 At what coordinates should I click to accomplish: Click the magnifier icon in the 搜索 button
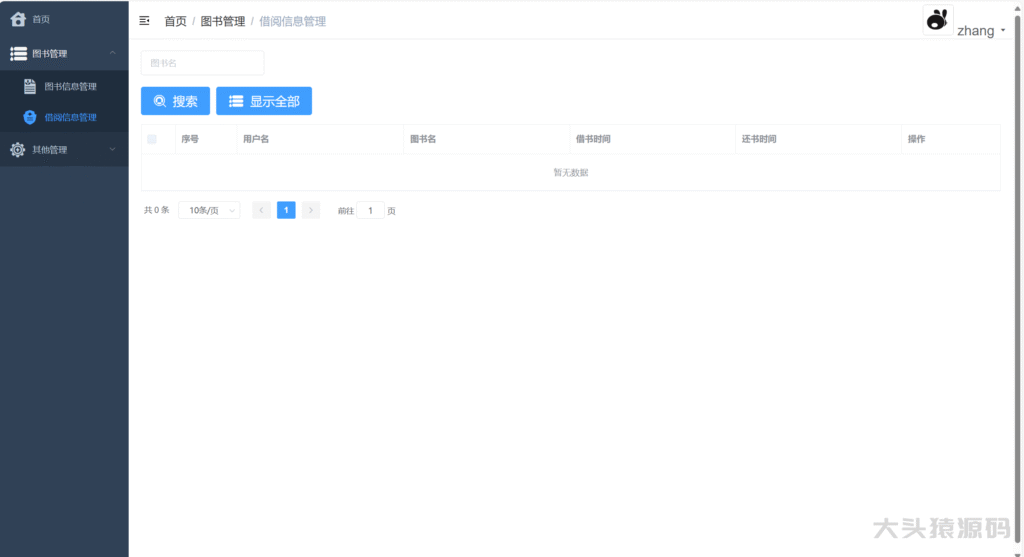(160, 101)
